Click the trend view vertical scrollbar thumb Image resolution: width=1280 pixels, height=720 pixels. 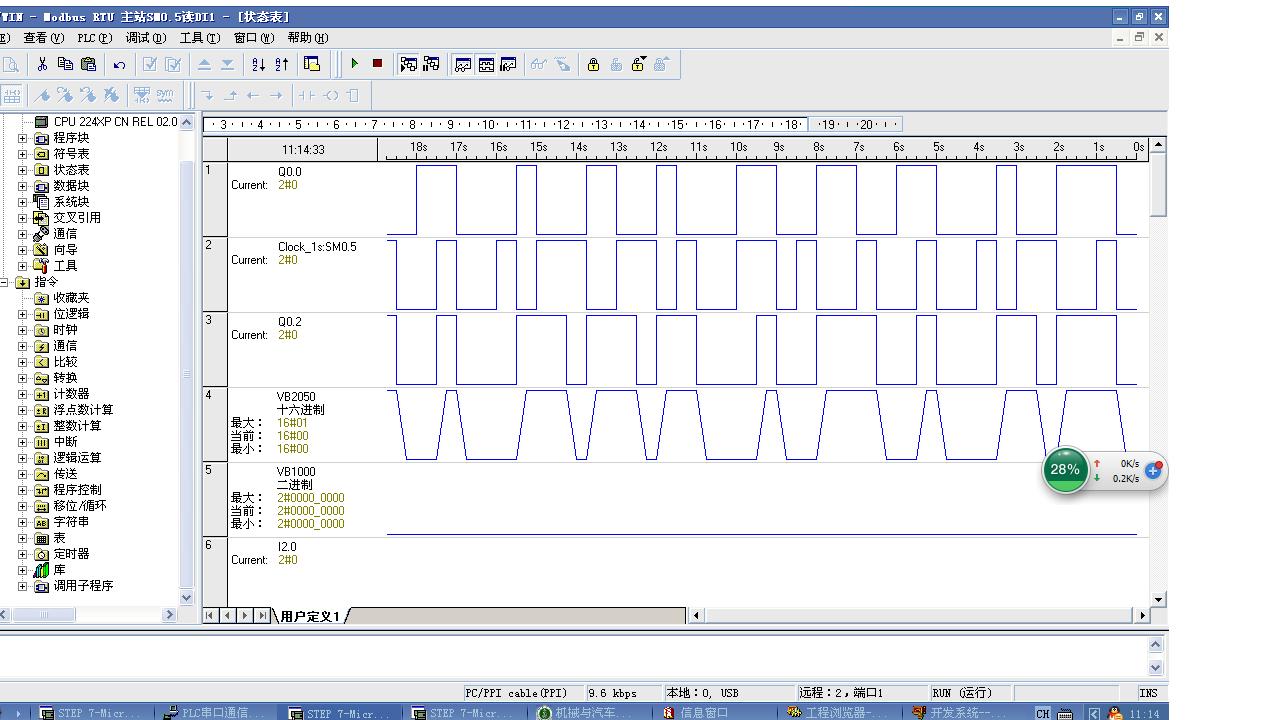(x=1158, y=185)
